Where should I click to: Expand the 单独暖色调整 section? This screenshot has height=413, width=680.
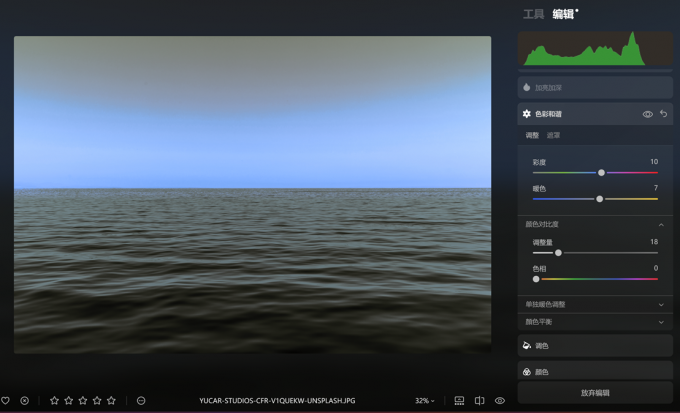click(661, 305)
